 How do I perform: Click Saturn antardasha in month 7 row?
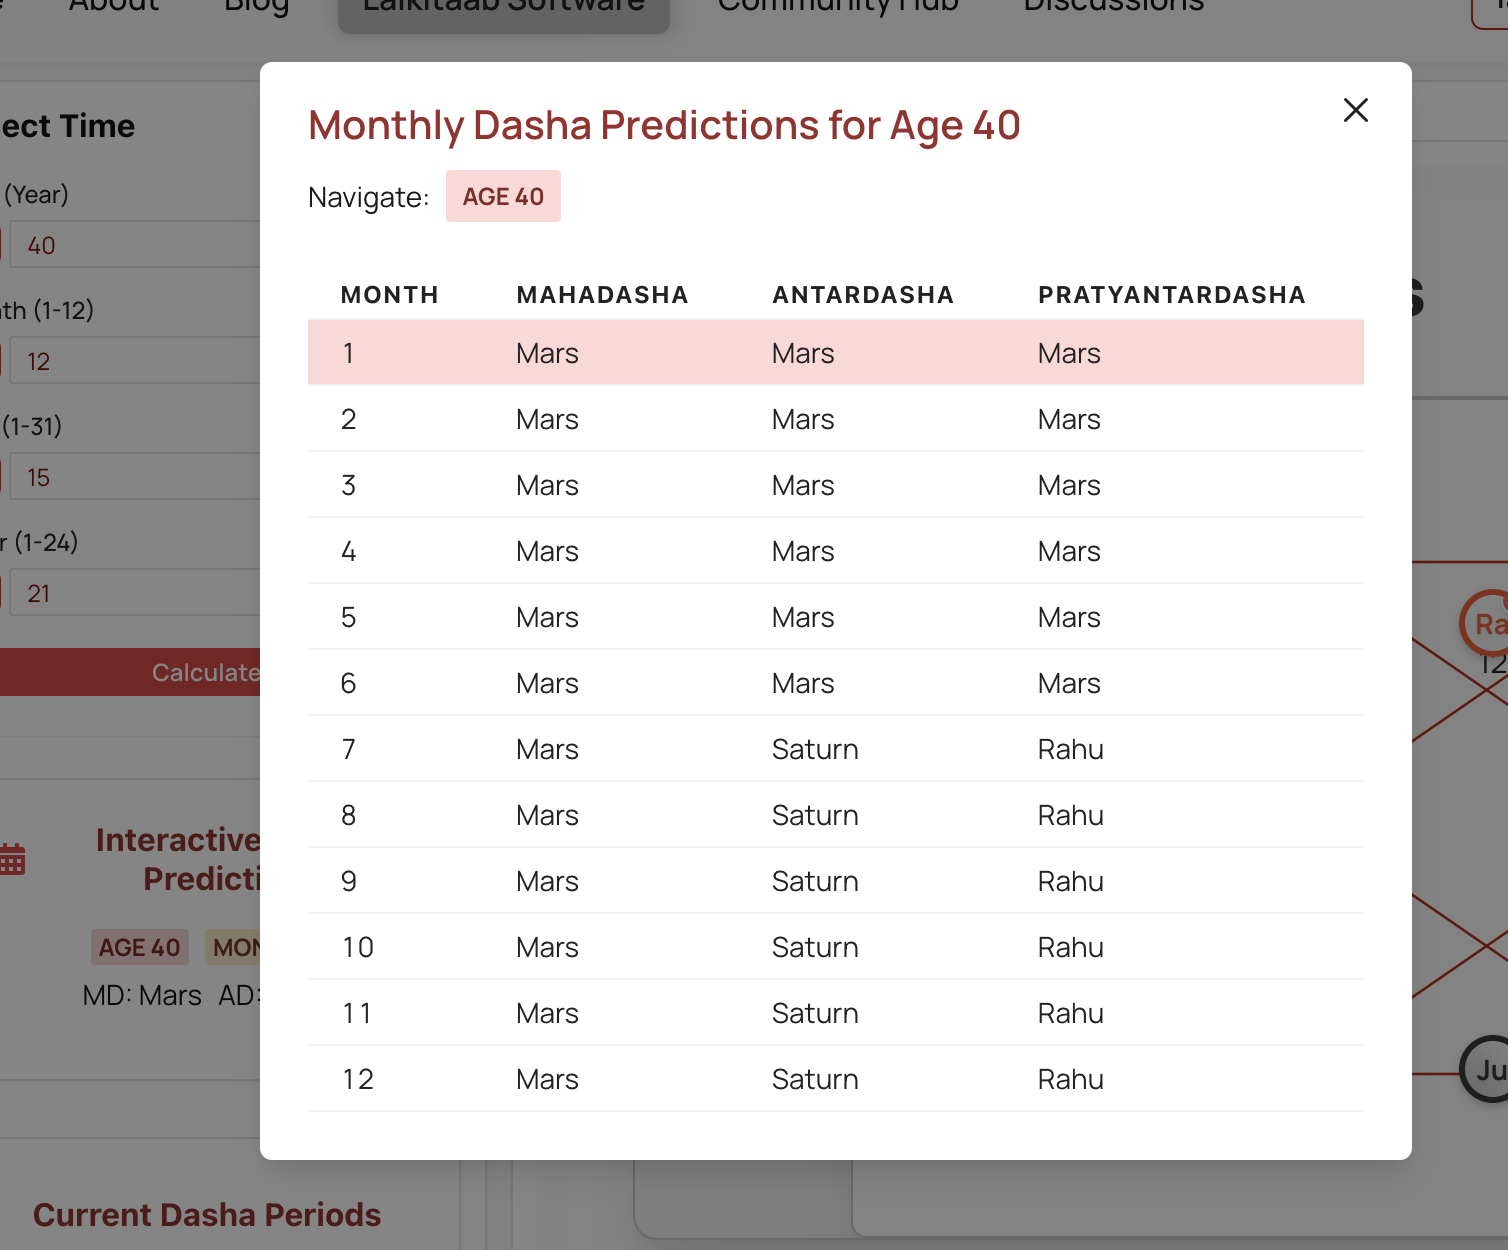(x=815, y=749)
